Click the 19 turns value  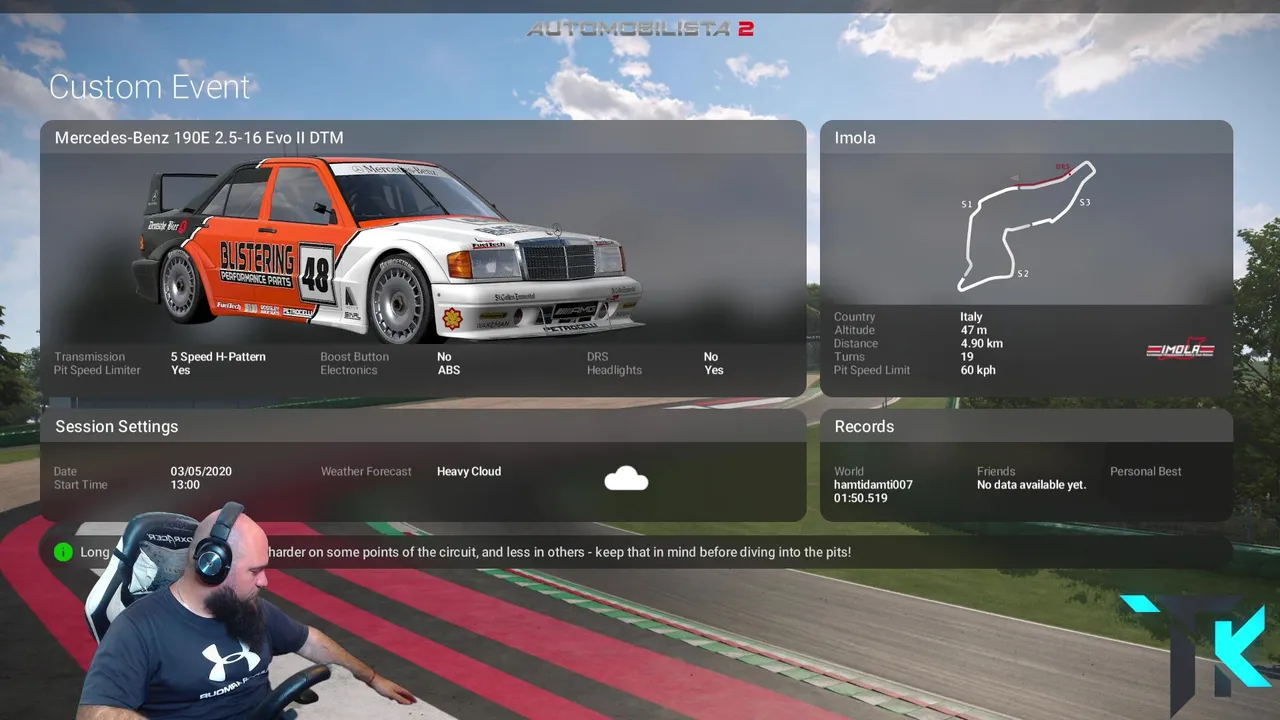click(967, 357)
